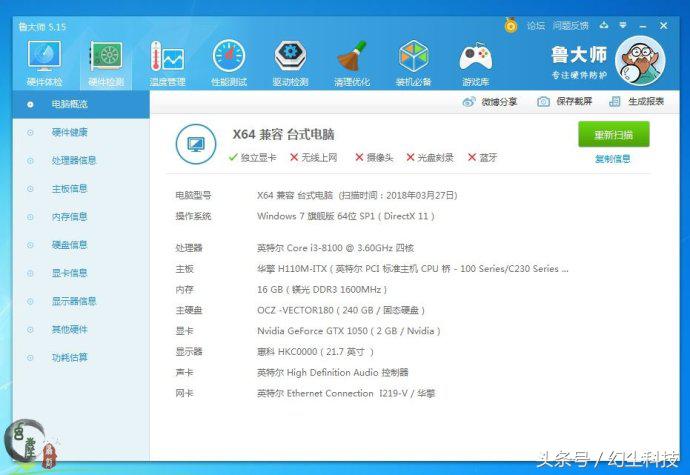The width and height of the screenshot is (690, 475).
Task: Click the OCZ -VECTOR180 disk value
Action: point(341,310)
